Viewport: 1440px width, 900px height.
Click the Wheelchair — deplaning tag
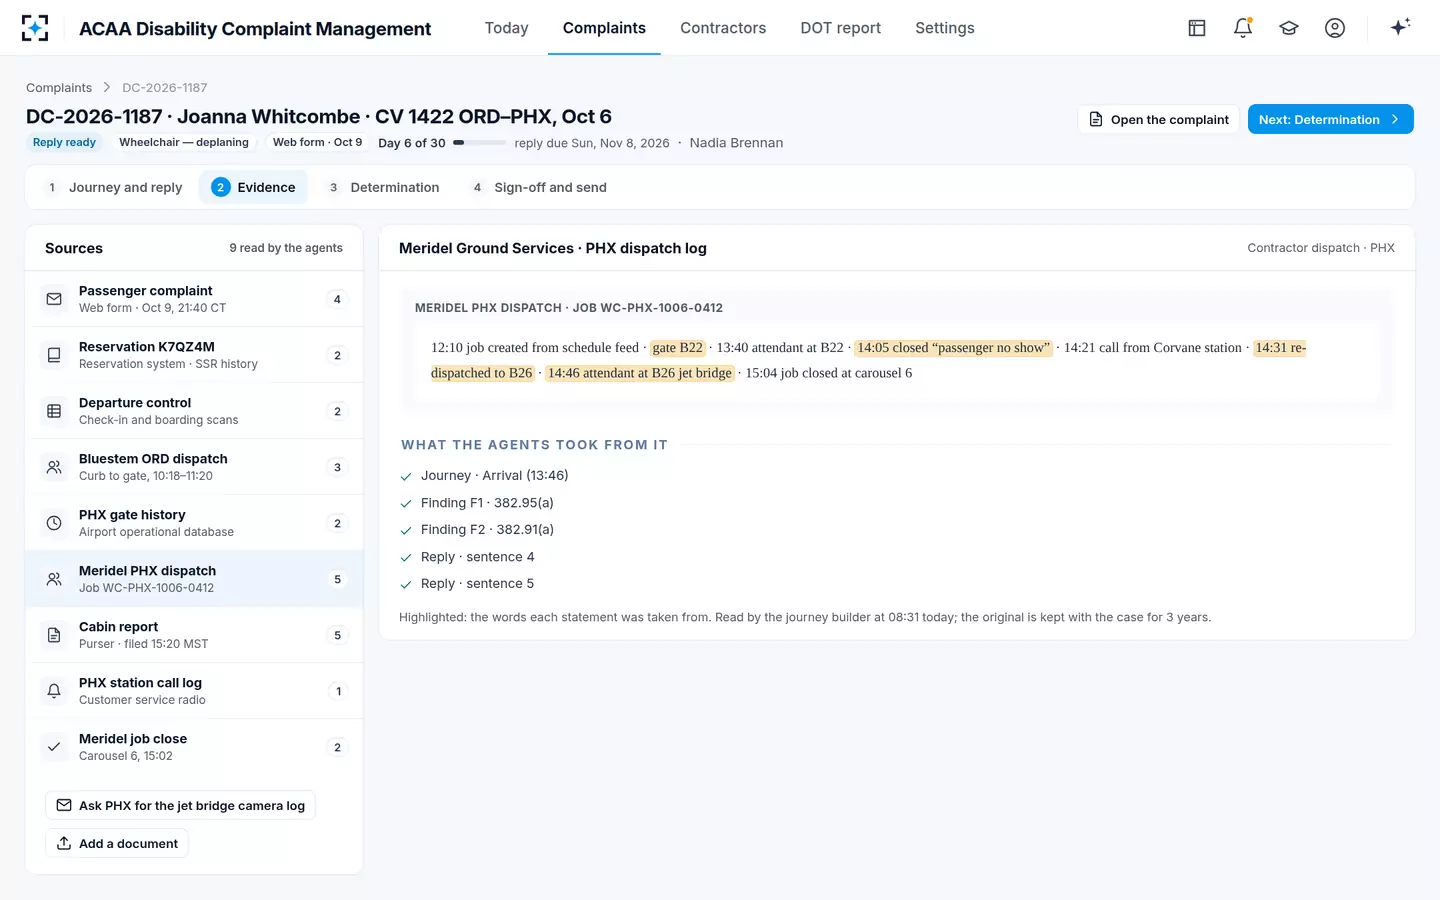pyautogui.click(x=184, y=142)
